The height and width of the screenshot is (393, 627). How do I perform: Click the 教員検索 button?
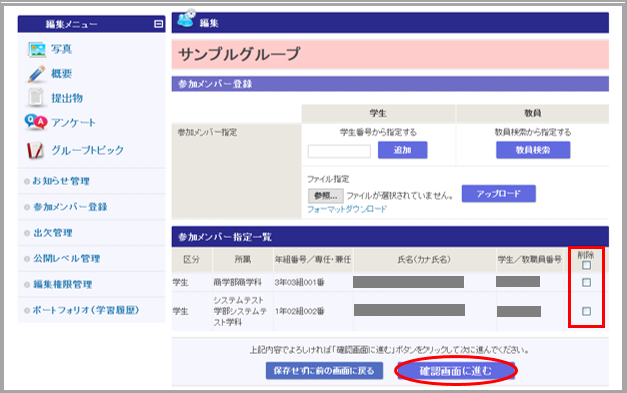533,150
